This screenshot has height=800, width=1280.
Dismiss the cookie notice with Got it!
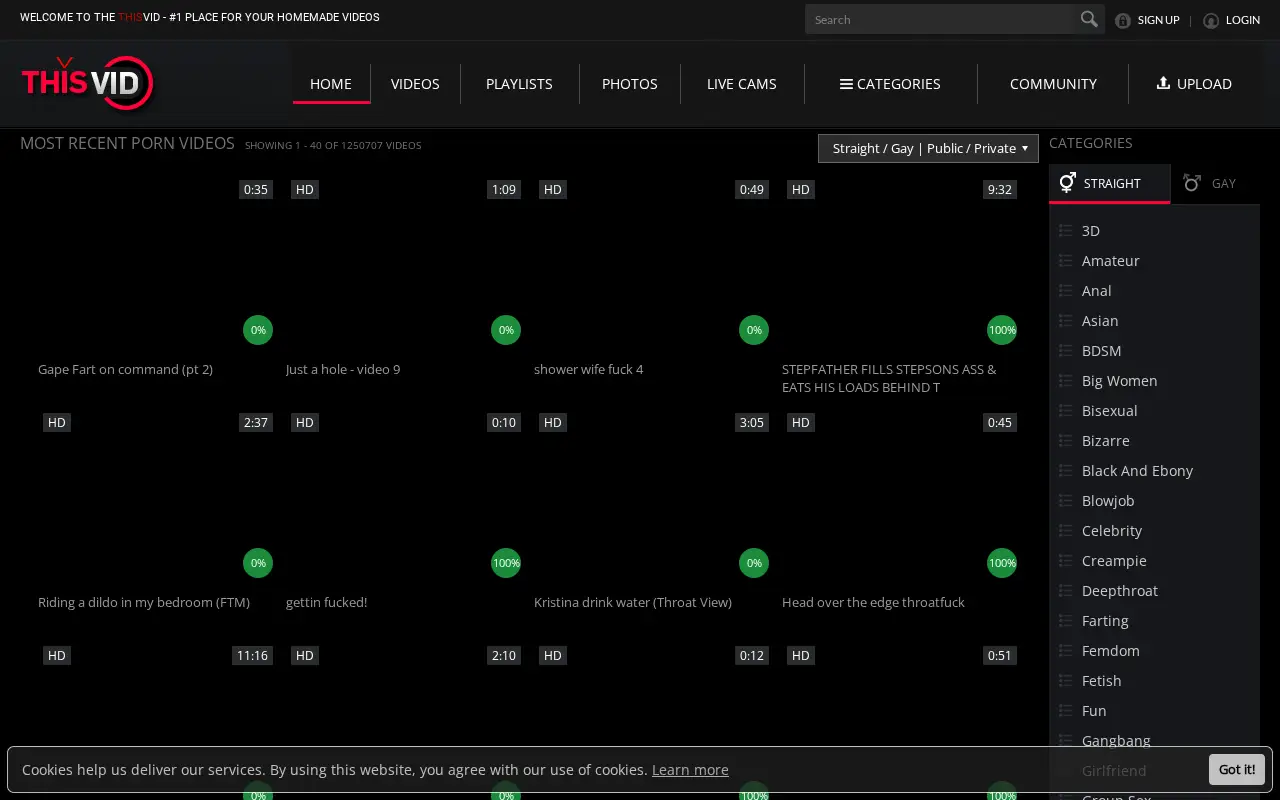click(1237, 769)
